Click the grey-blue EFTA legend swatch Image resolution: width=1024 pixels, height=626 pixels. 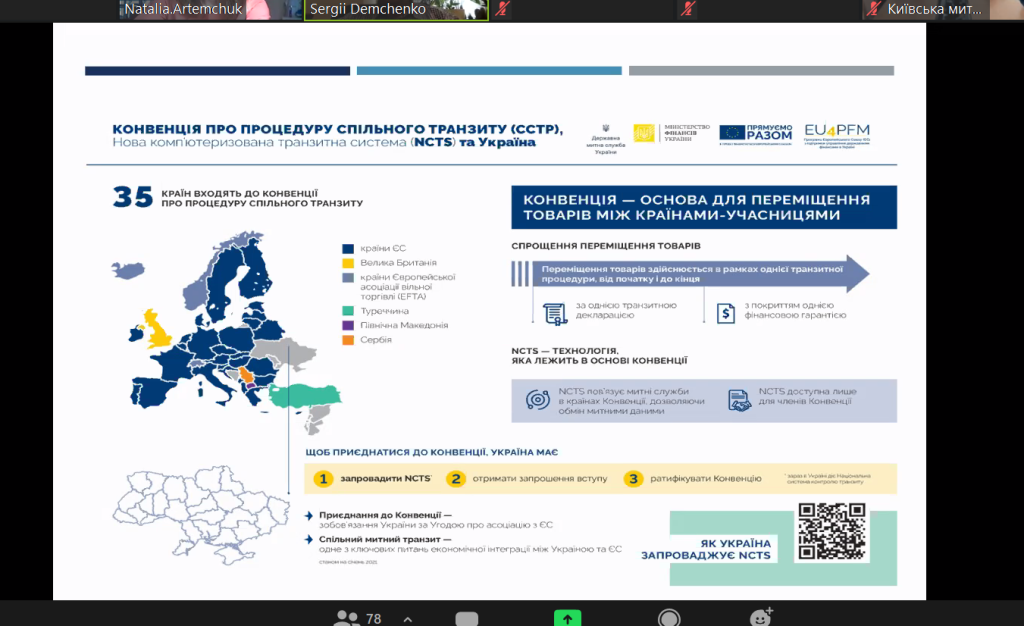pyautogui.click(x=348, y=277)
